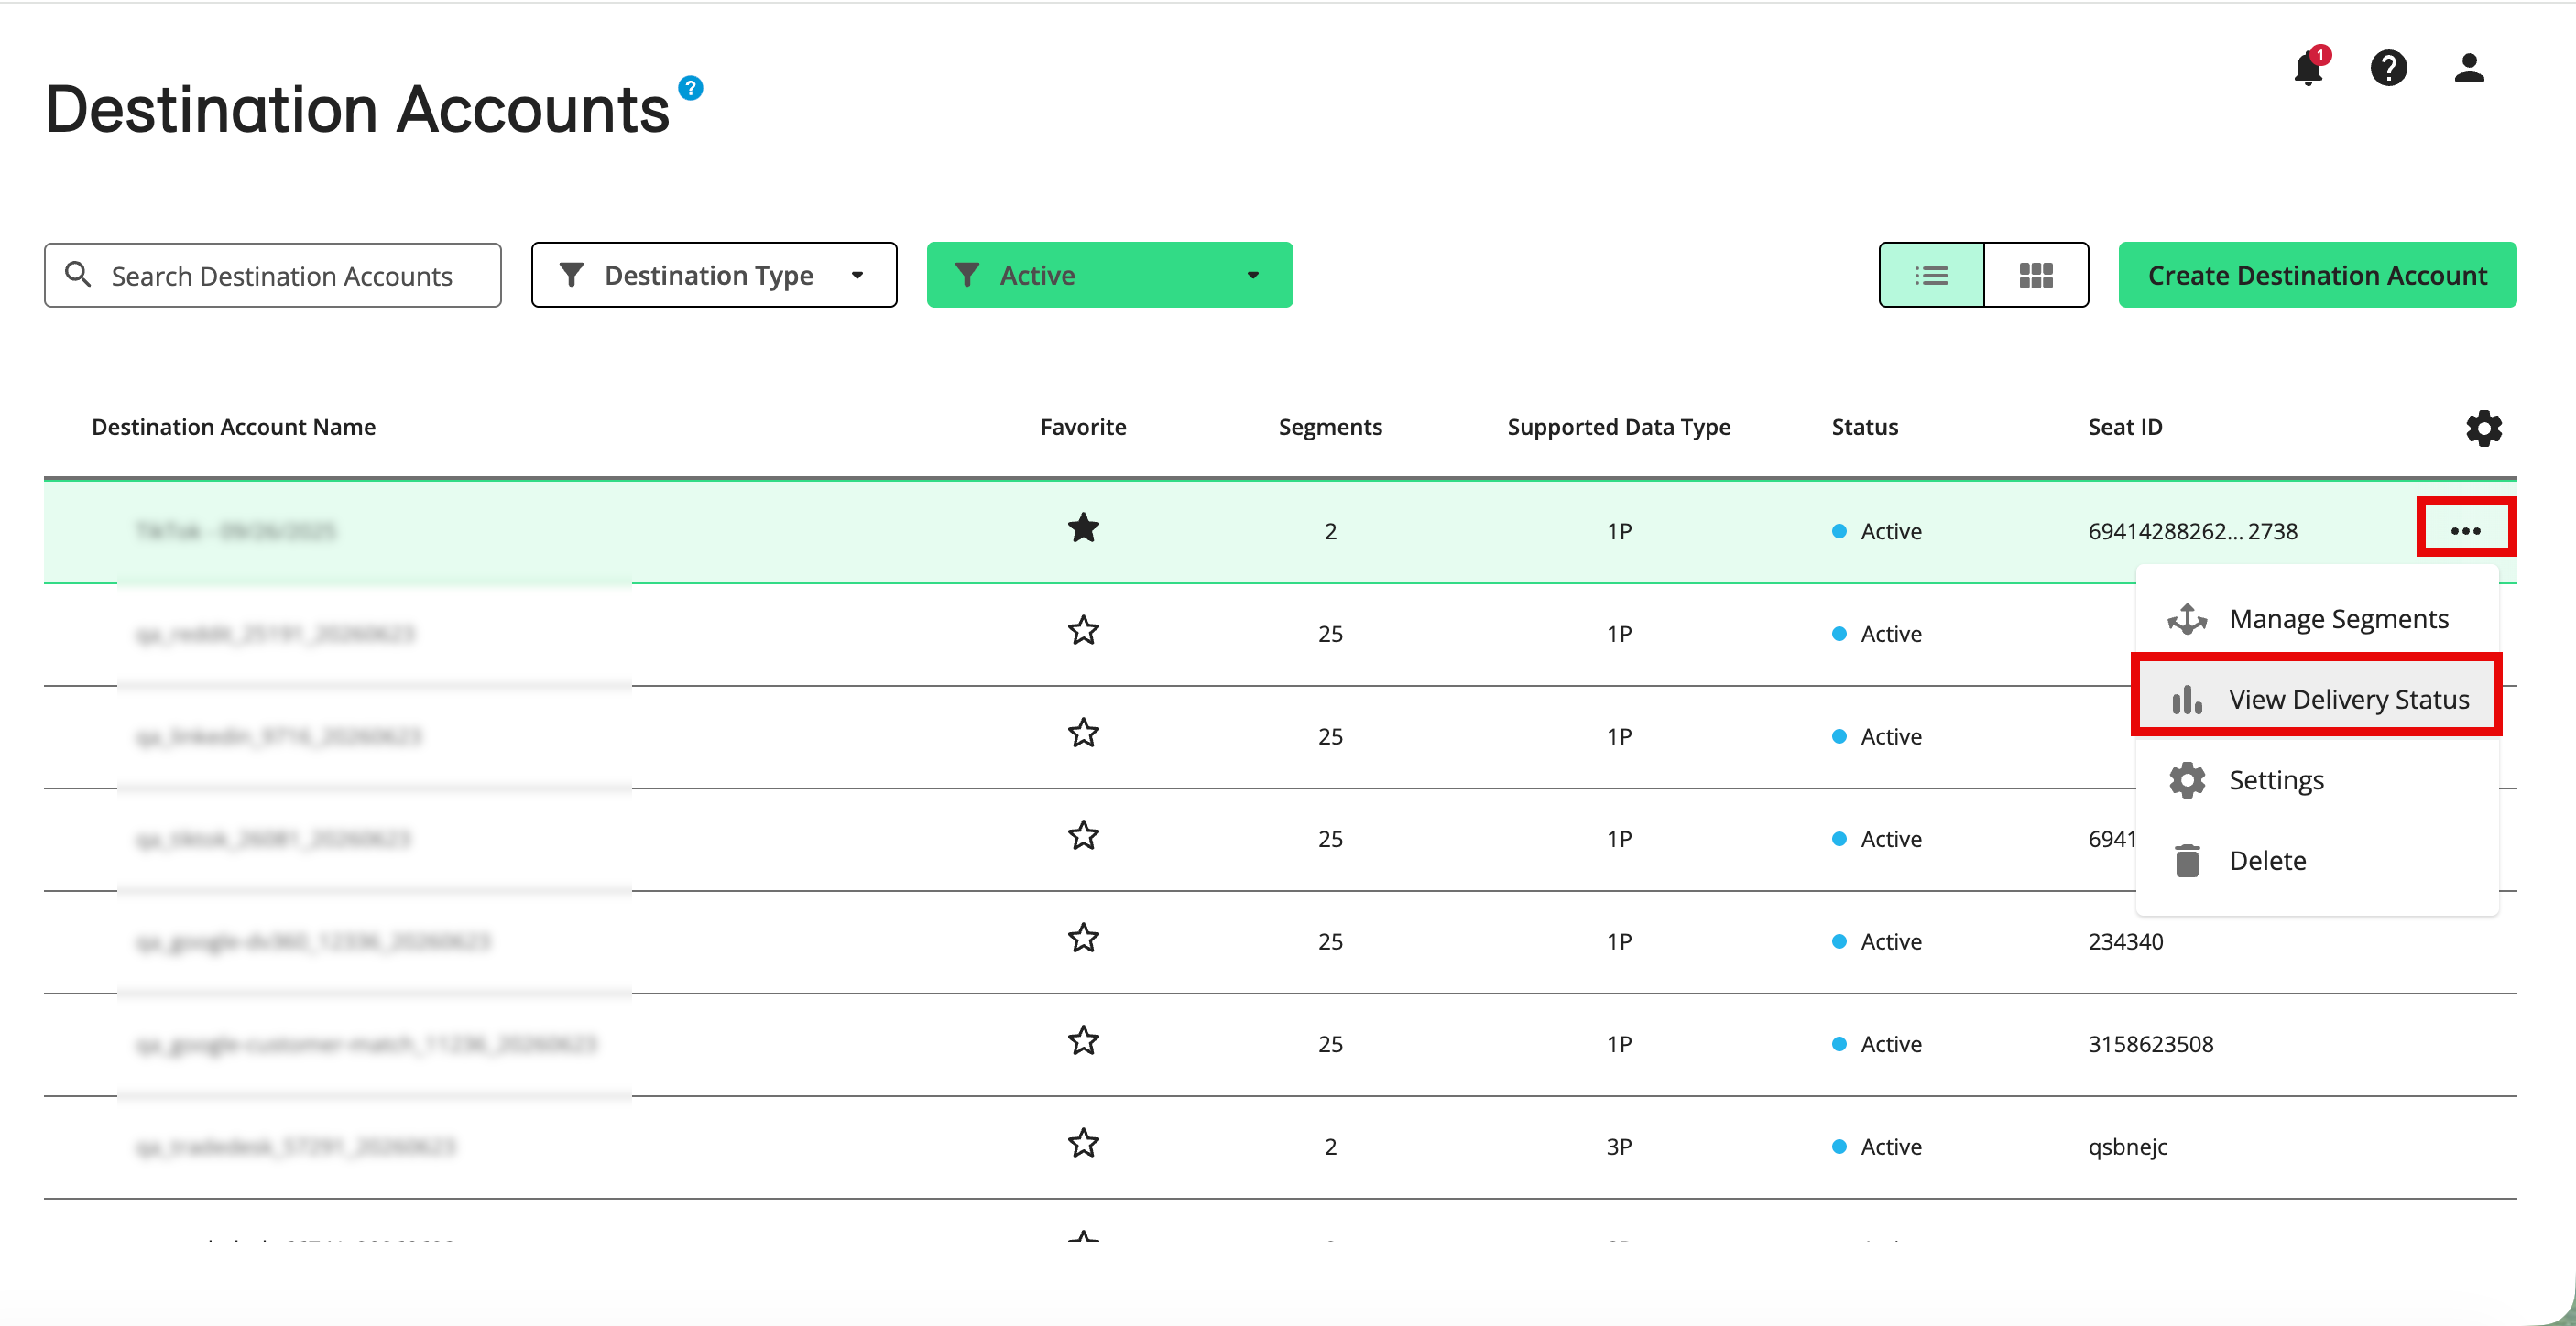Click the Destination Account Name column header
Viewport: 2576px width, 1326px height.
click(x=234, y=427)
